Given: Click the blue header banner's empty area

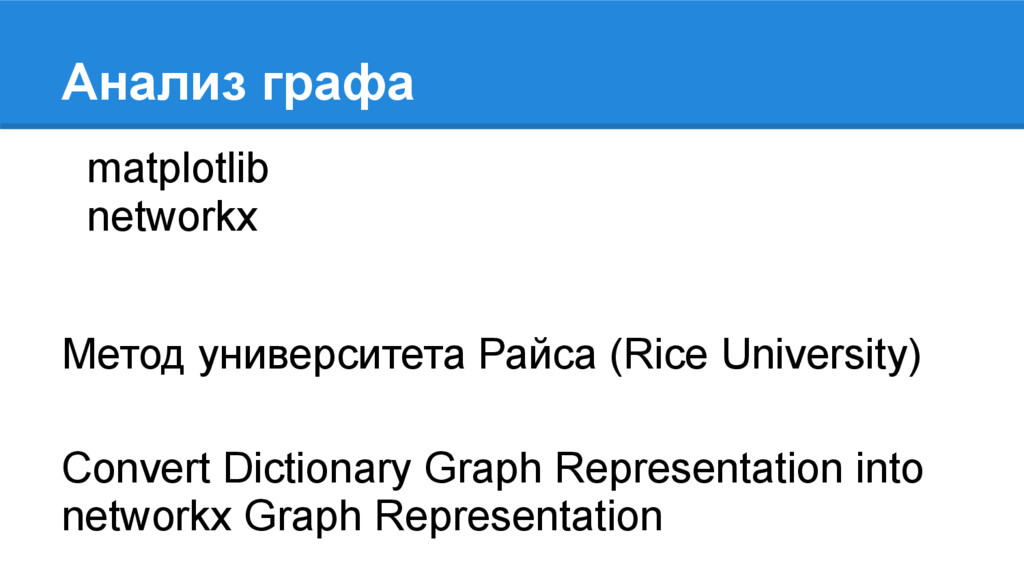Looking at the screenshot, I should pyautogui.click(x=718, y=65).
